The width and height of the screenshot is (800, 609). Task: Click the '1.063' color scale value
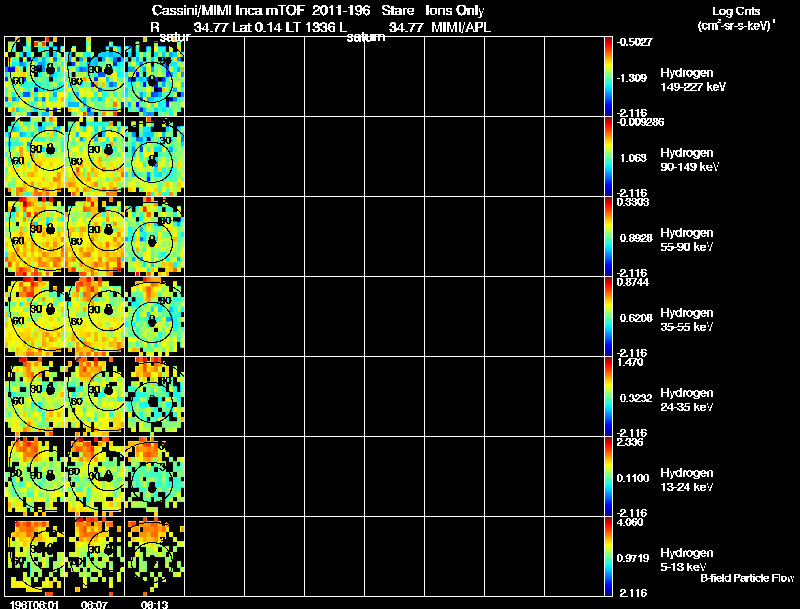(634, 158)
